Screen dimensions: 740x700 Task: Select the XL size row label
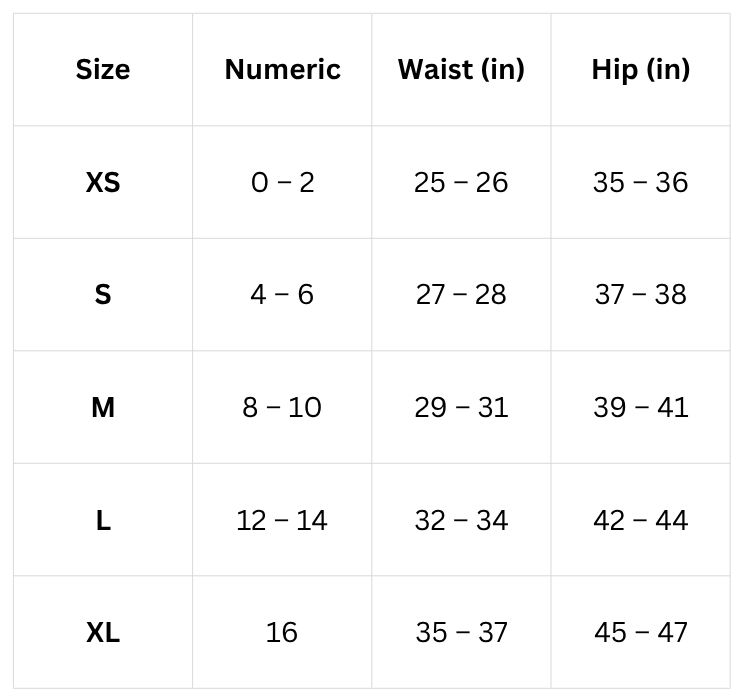pyautogui.click(x=103, y=633)
